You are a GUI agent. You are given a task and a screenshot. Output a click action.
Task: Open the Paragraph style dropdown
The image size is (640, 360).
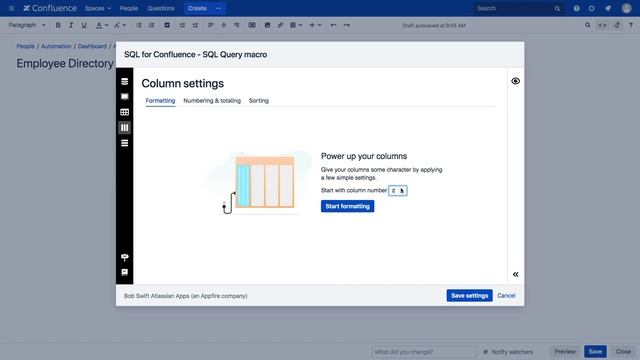(27, 25)
